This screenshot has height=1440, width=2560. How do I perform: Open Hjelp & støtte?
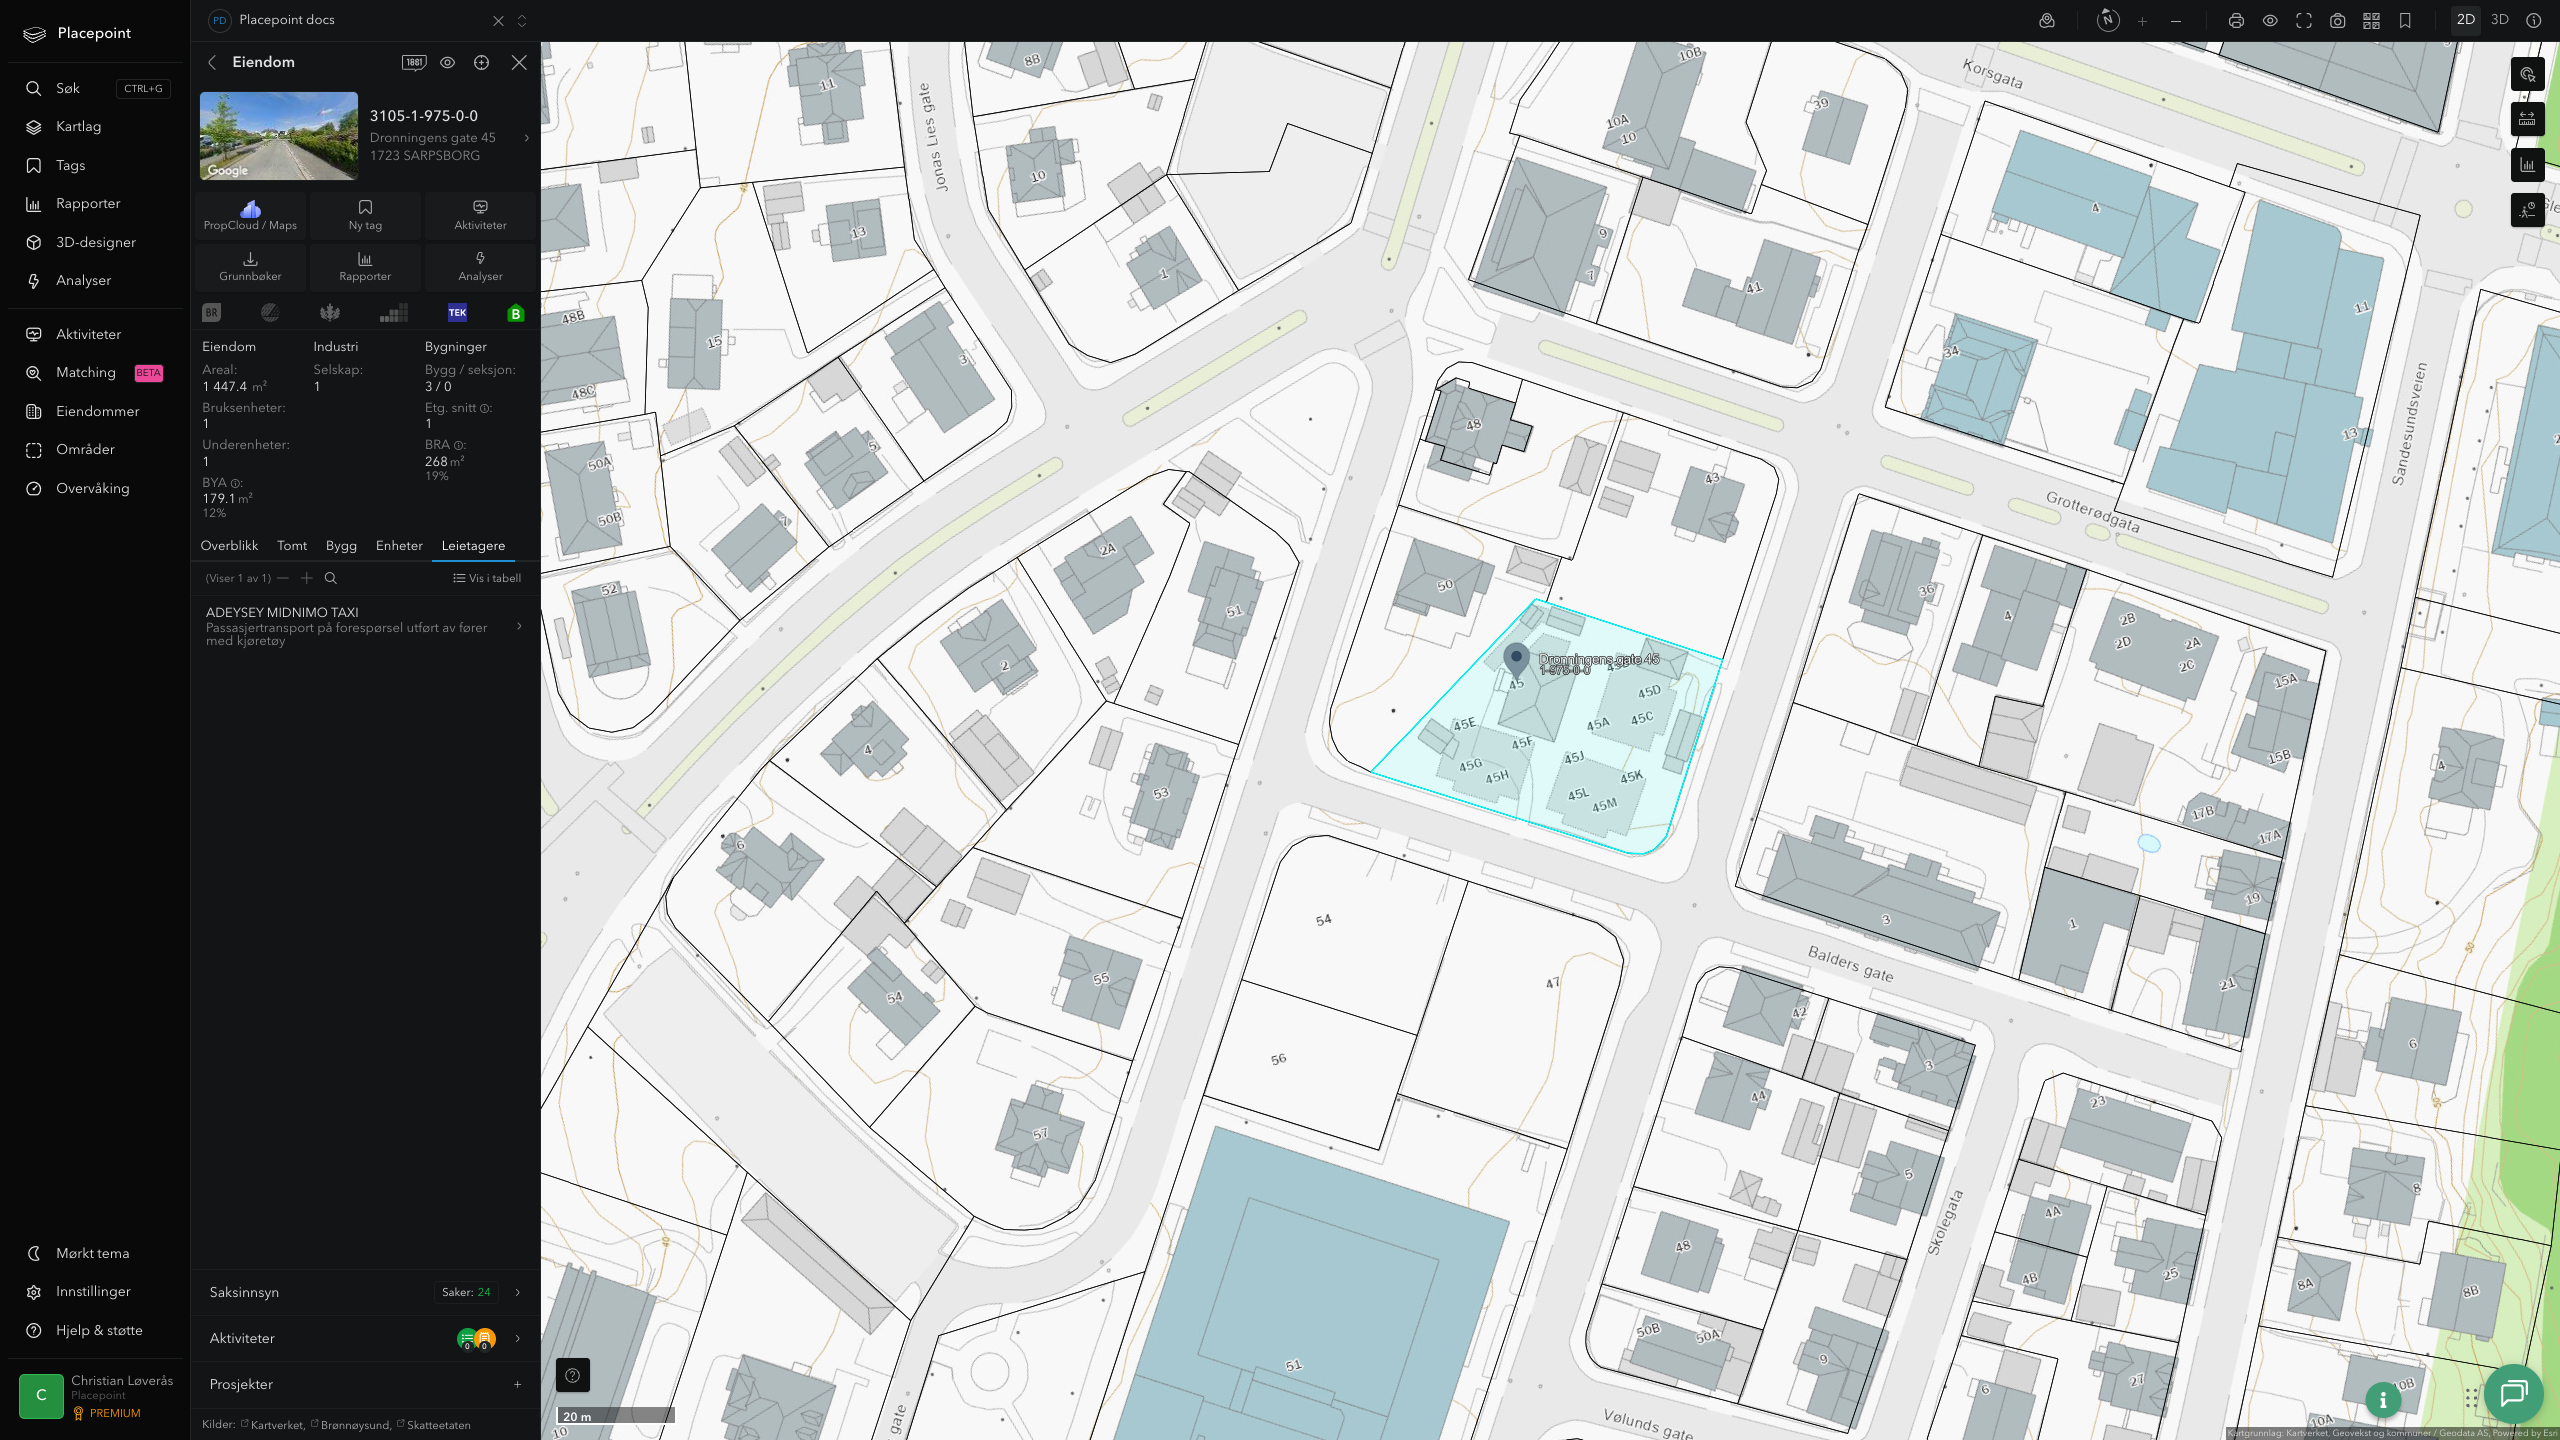(99, 1330)
